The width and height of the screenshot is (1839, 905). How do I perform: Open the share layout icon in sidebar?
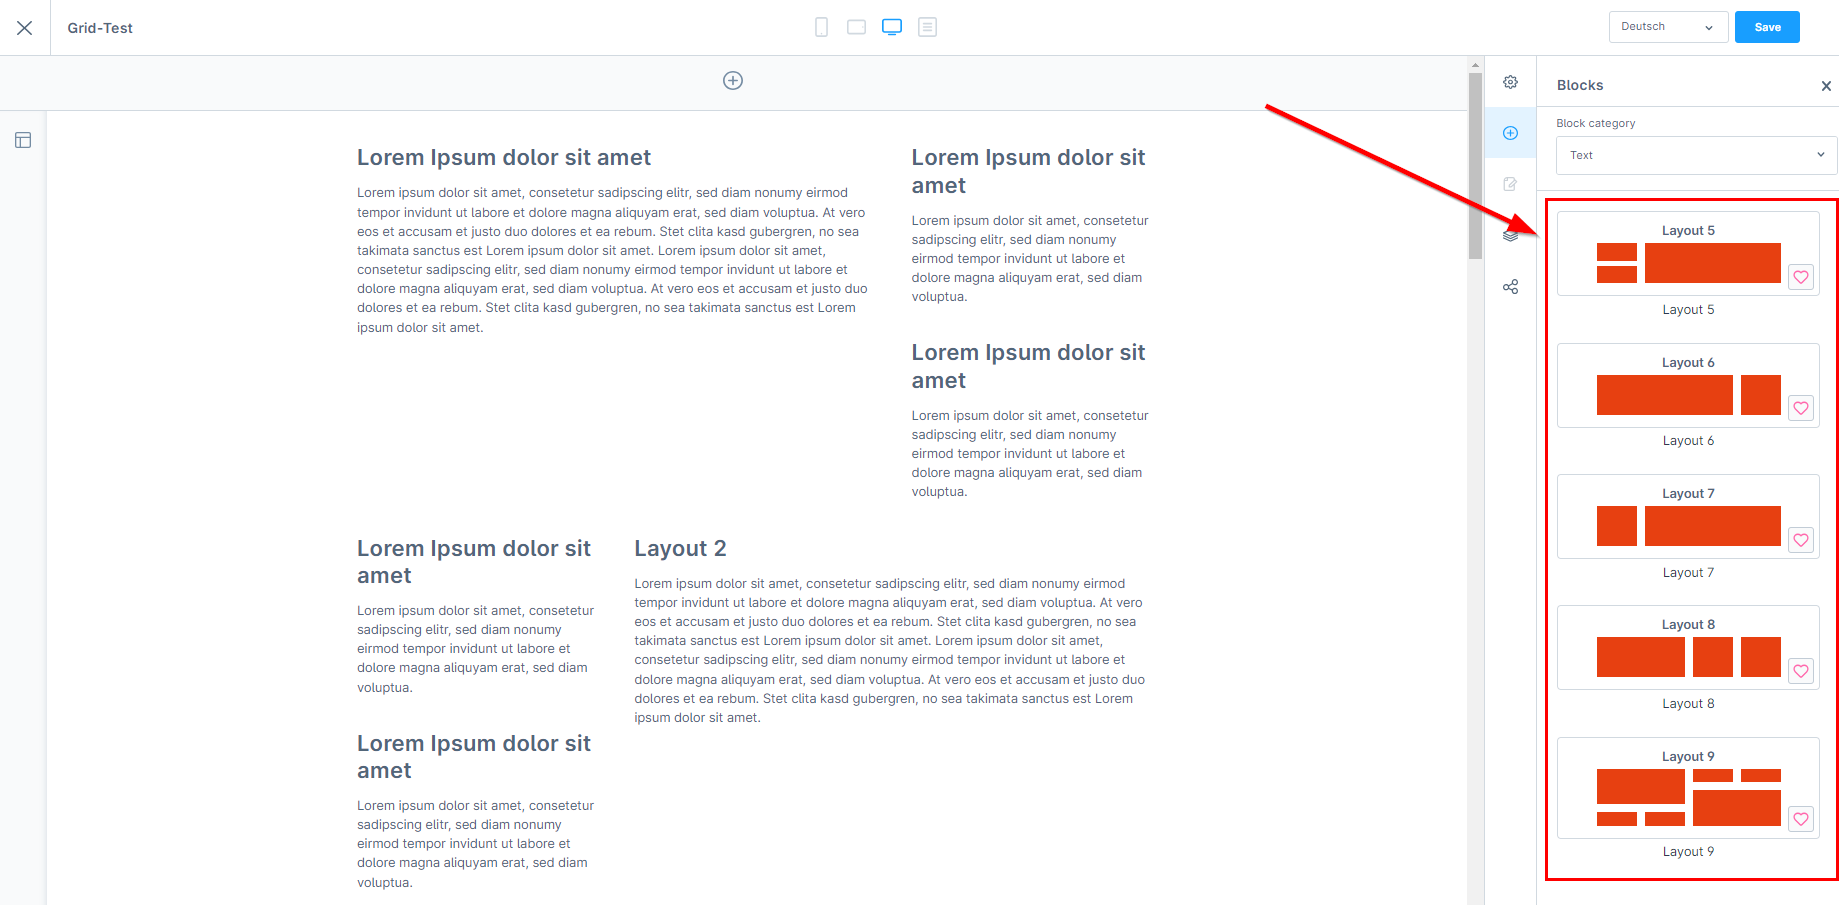point(1510,287)
